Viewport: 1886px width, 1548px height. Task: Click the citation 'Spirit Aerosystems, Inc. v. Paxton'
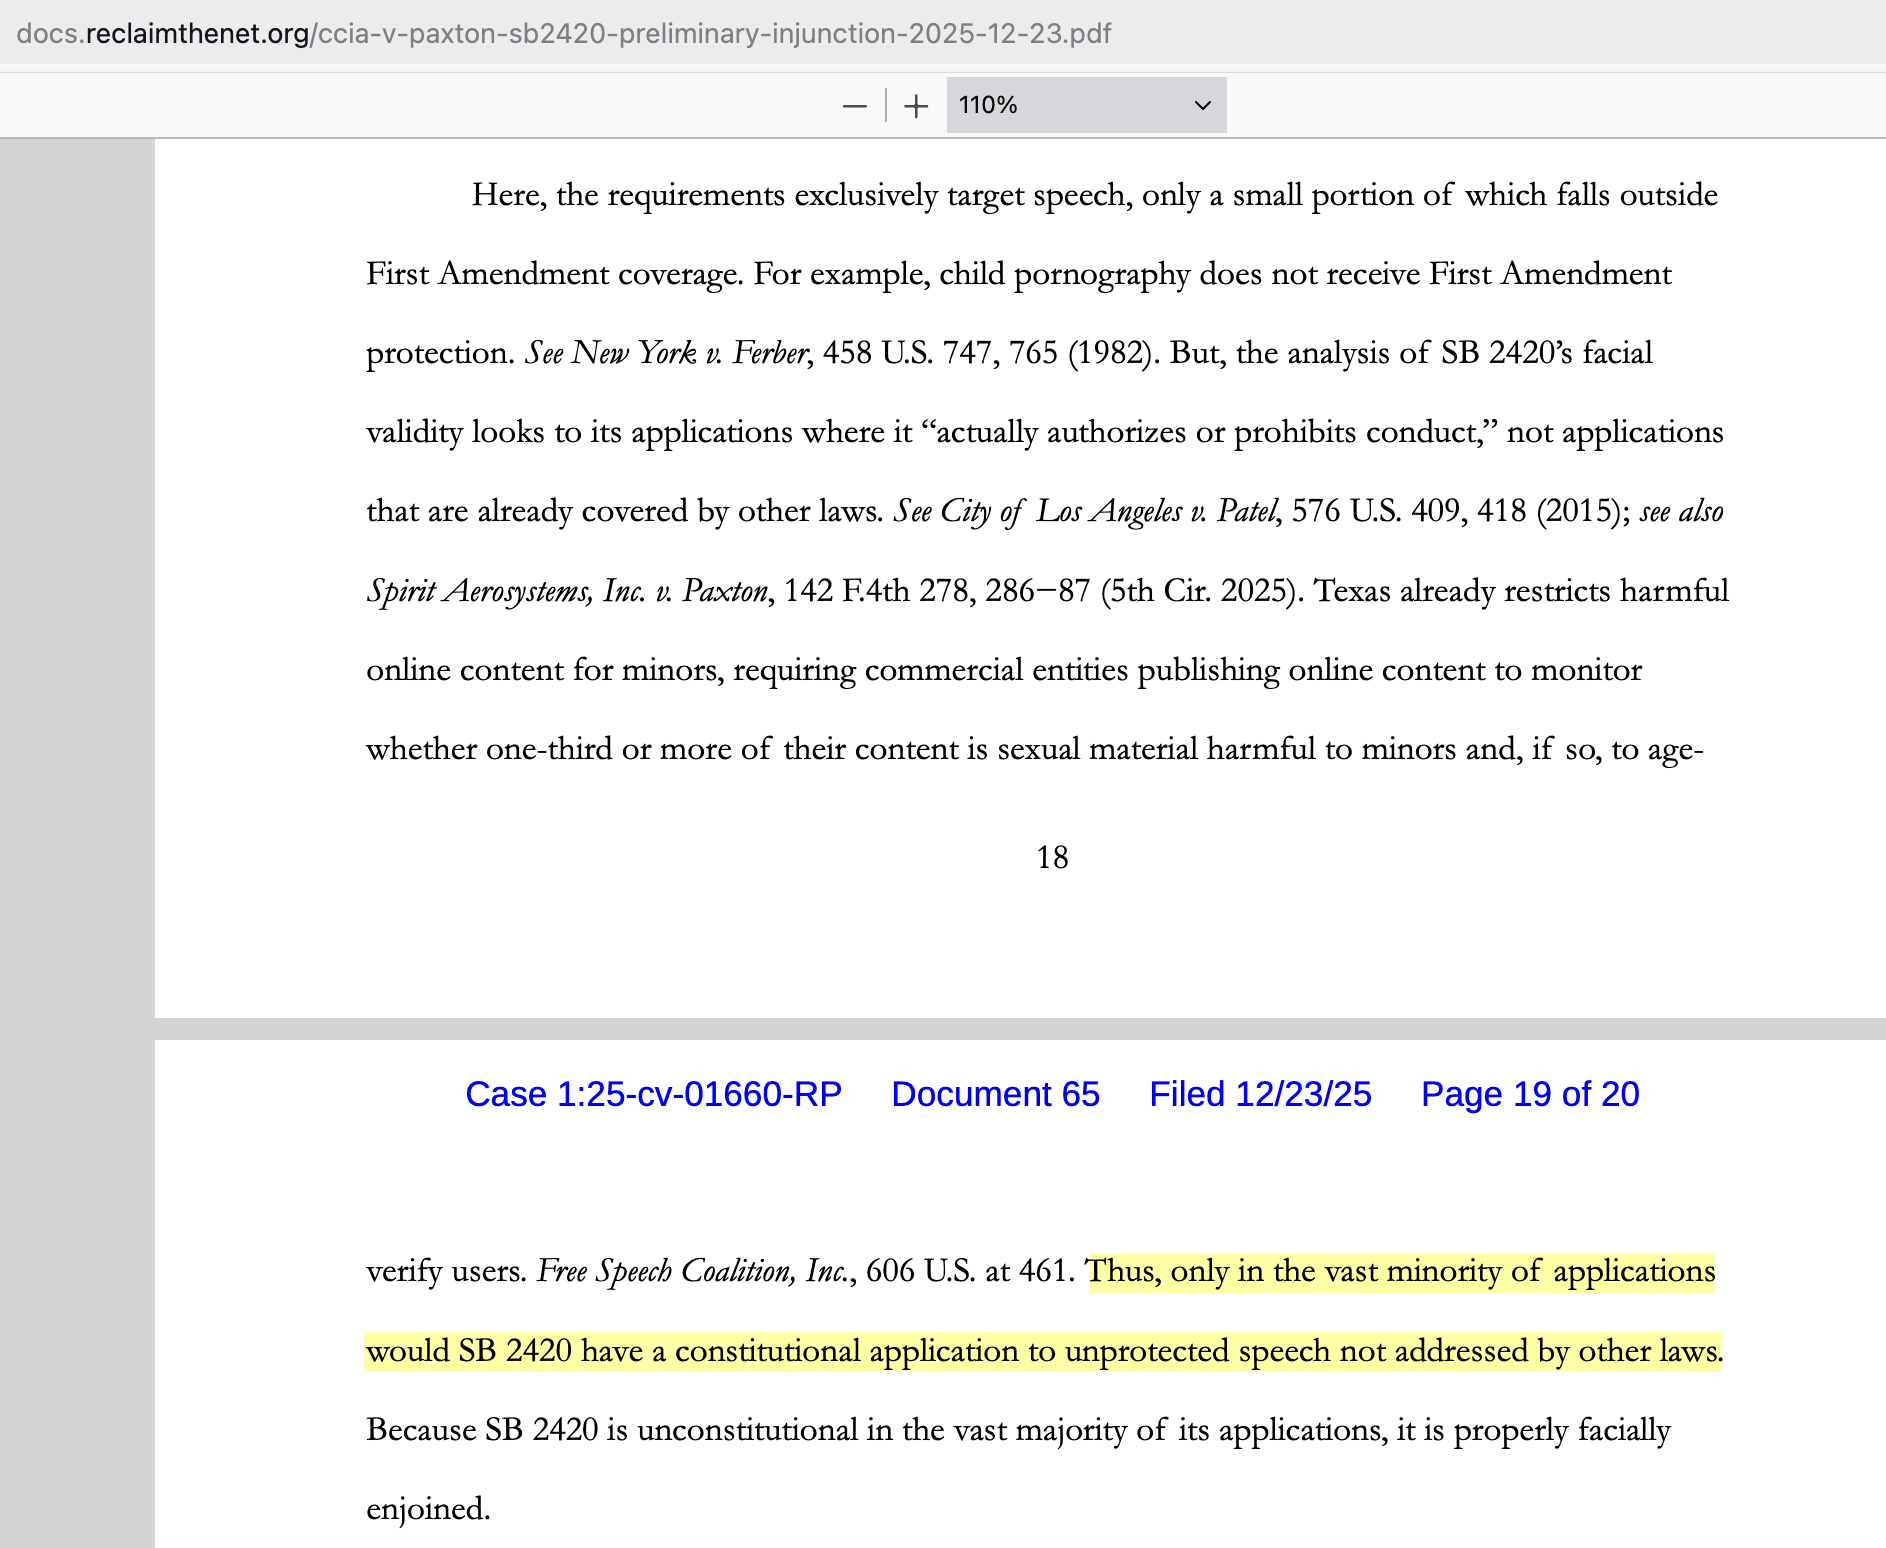tap(567, 591)
